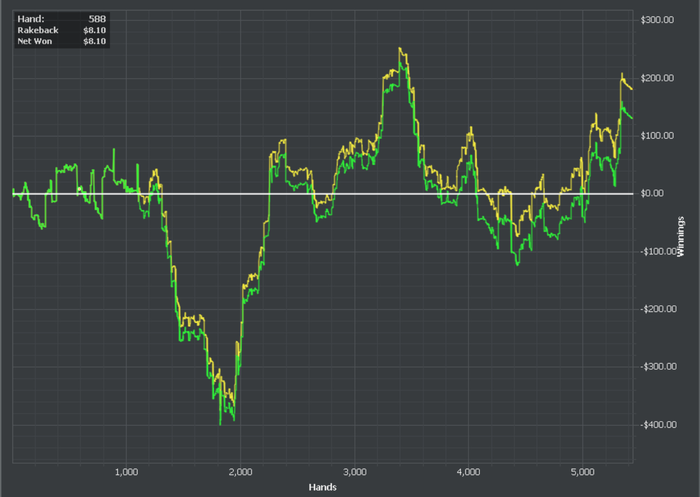Click the 1,000 hands x-axis label
This screenshot has width=700, height=497.
pyautogui.click(x=127, y=472)
